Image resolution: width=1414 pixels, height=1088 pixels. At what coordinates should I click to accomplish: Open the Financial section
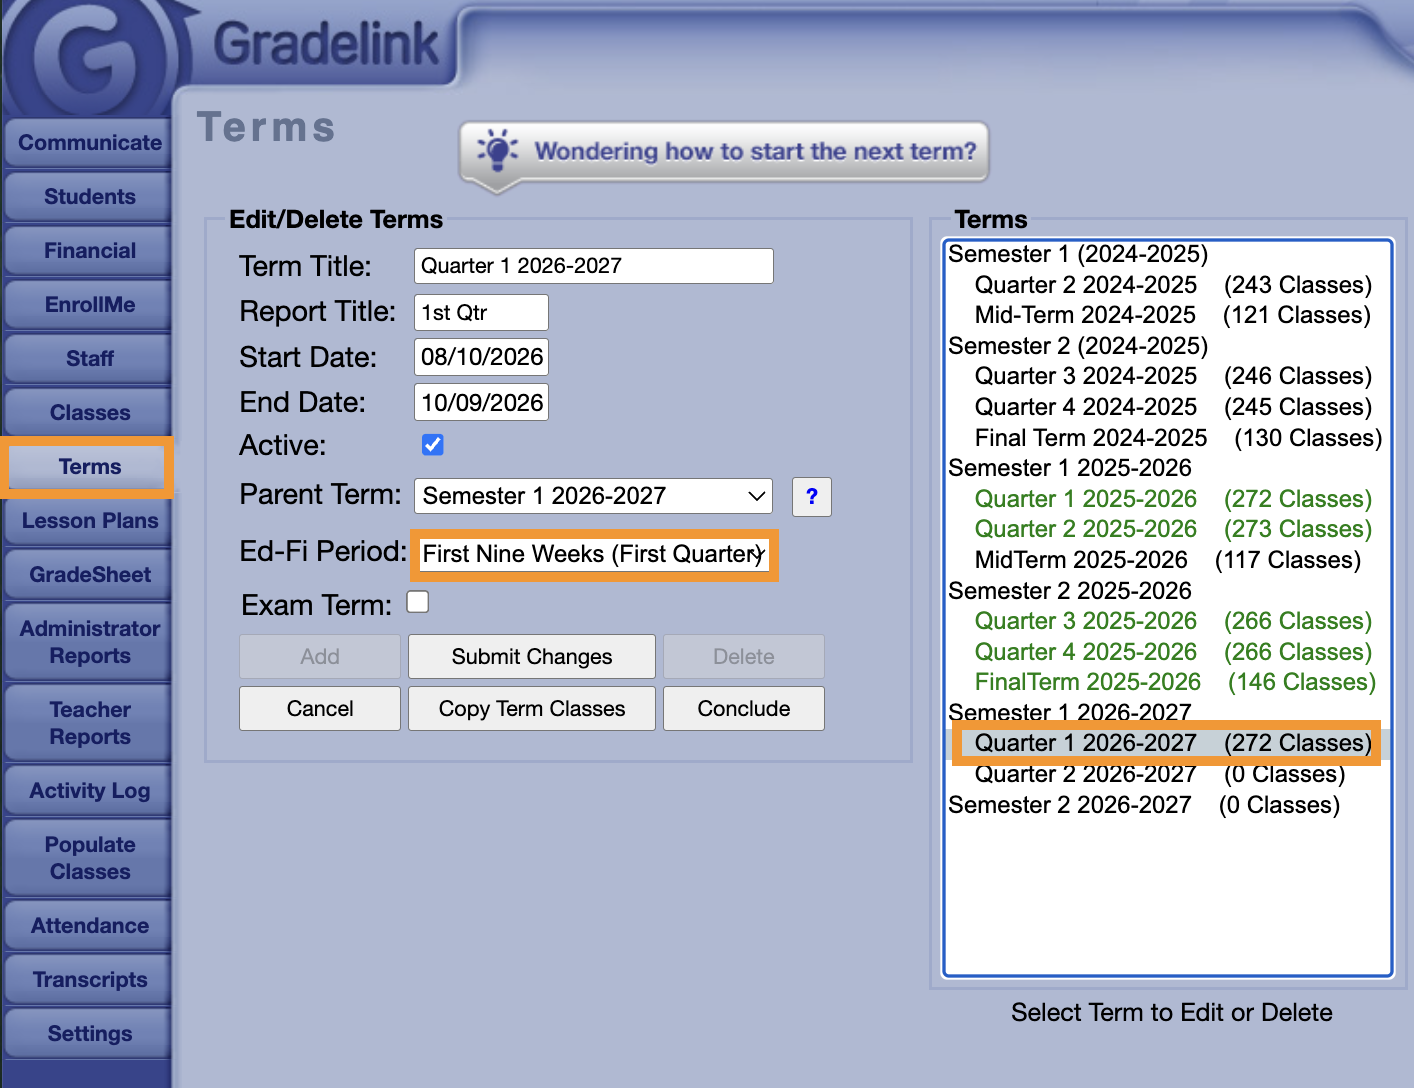(x=89, y=251)
